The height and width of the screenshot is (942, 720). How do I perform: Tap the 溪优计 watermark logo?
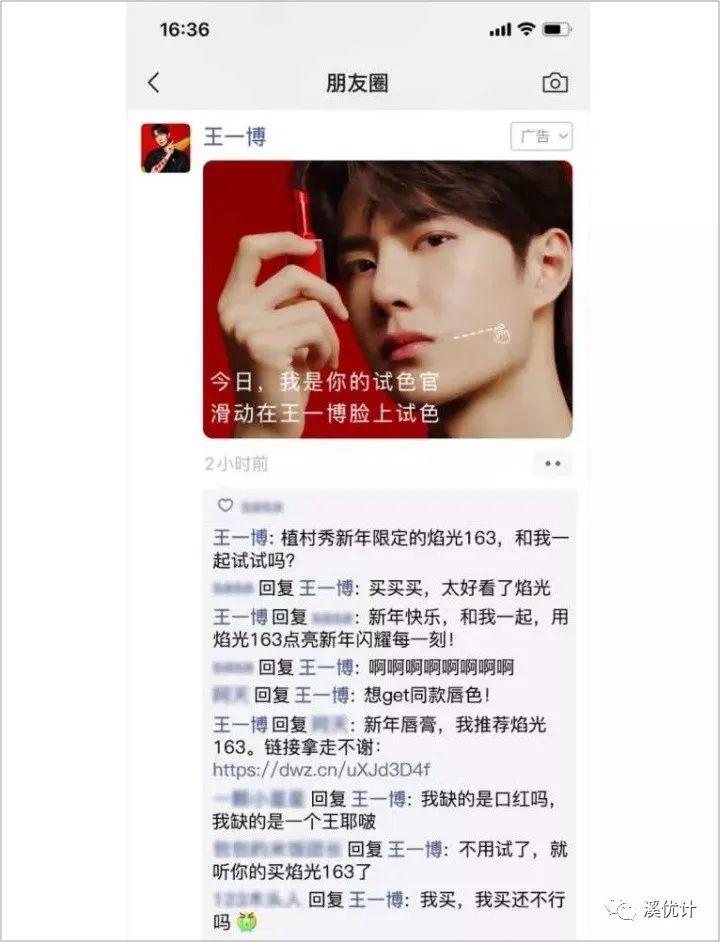(651, 909)
